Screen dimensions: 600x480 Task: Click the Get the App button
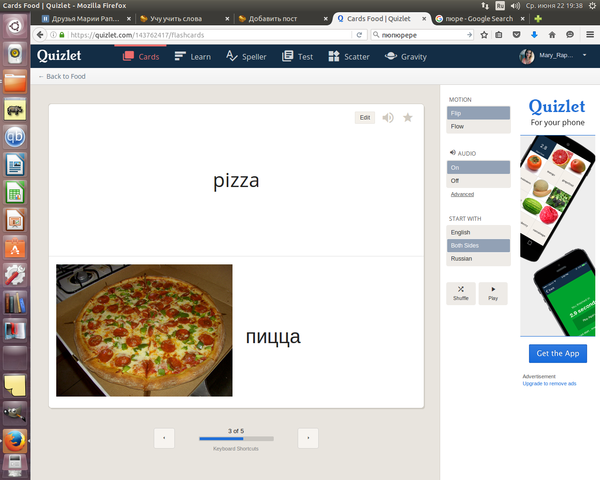pyautogui.click(x=557, y=354)
